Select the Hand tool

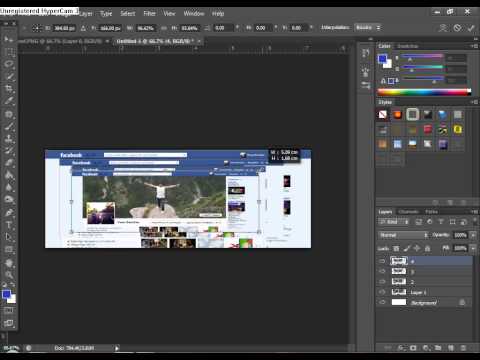point(9,263)
